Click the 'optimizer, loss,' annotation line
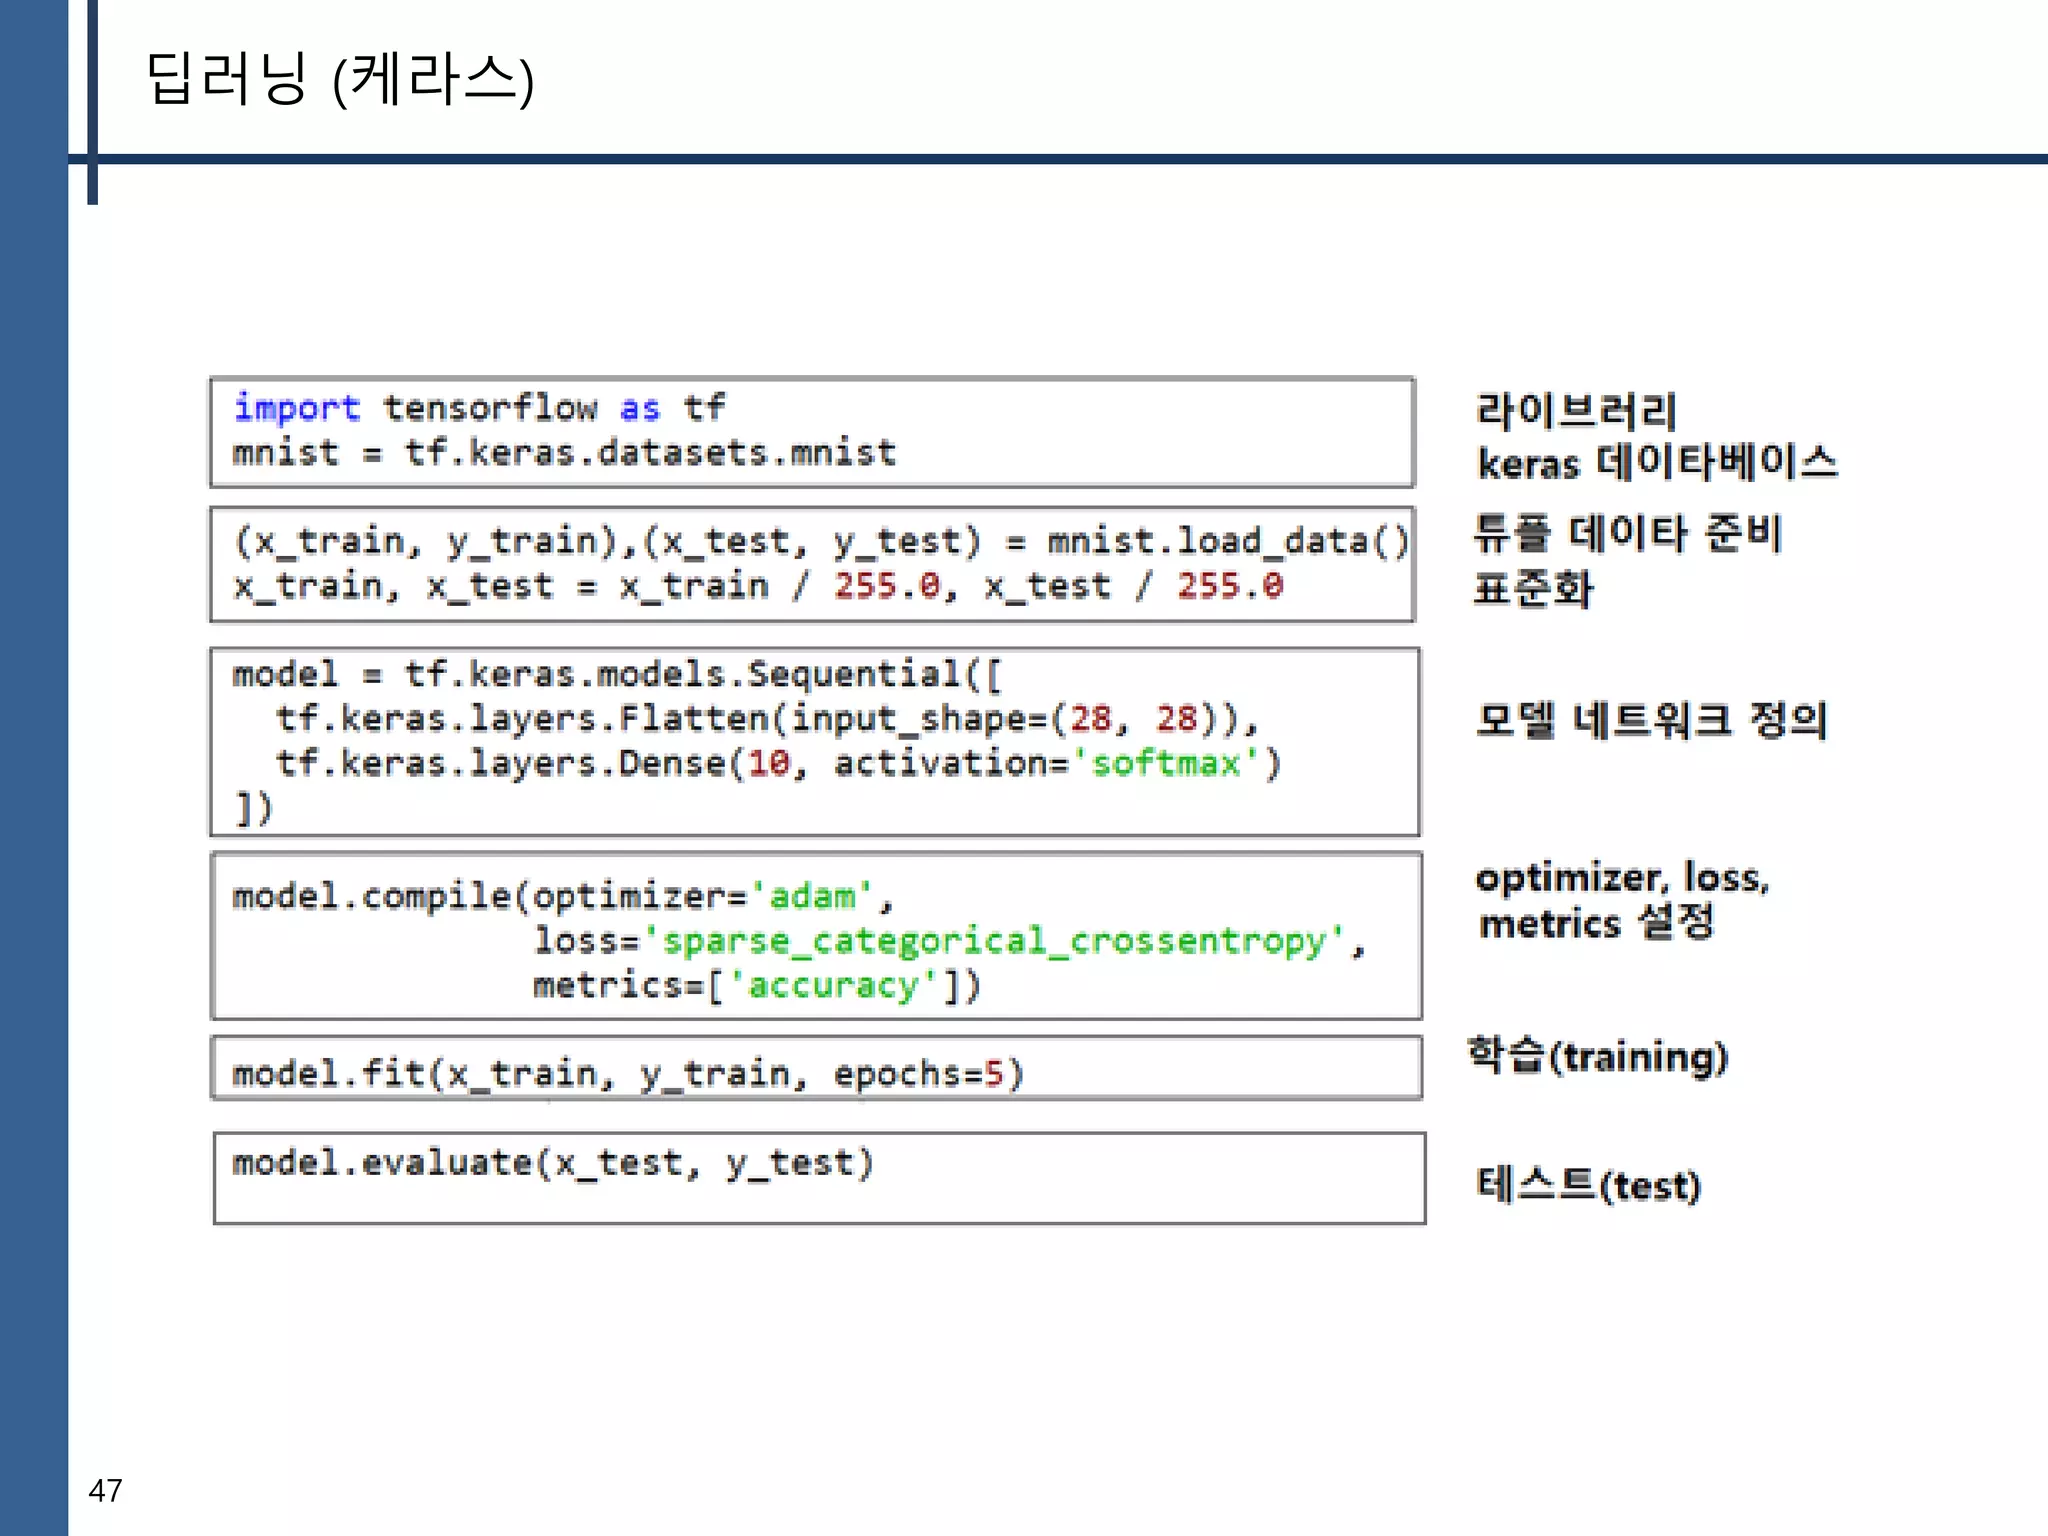This screenshot has height=1536, width=2048. [x=1623, y=877]
